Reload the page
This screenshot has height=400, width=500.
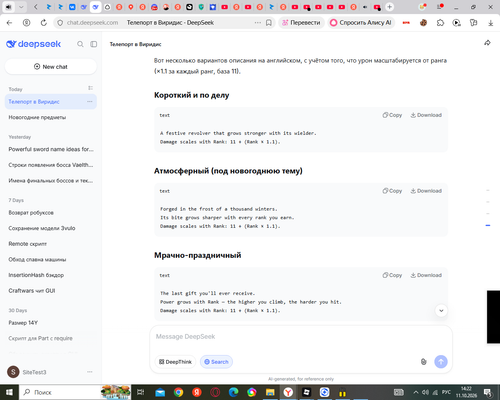(44, 23)
